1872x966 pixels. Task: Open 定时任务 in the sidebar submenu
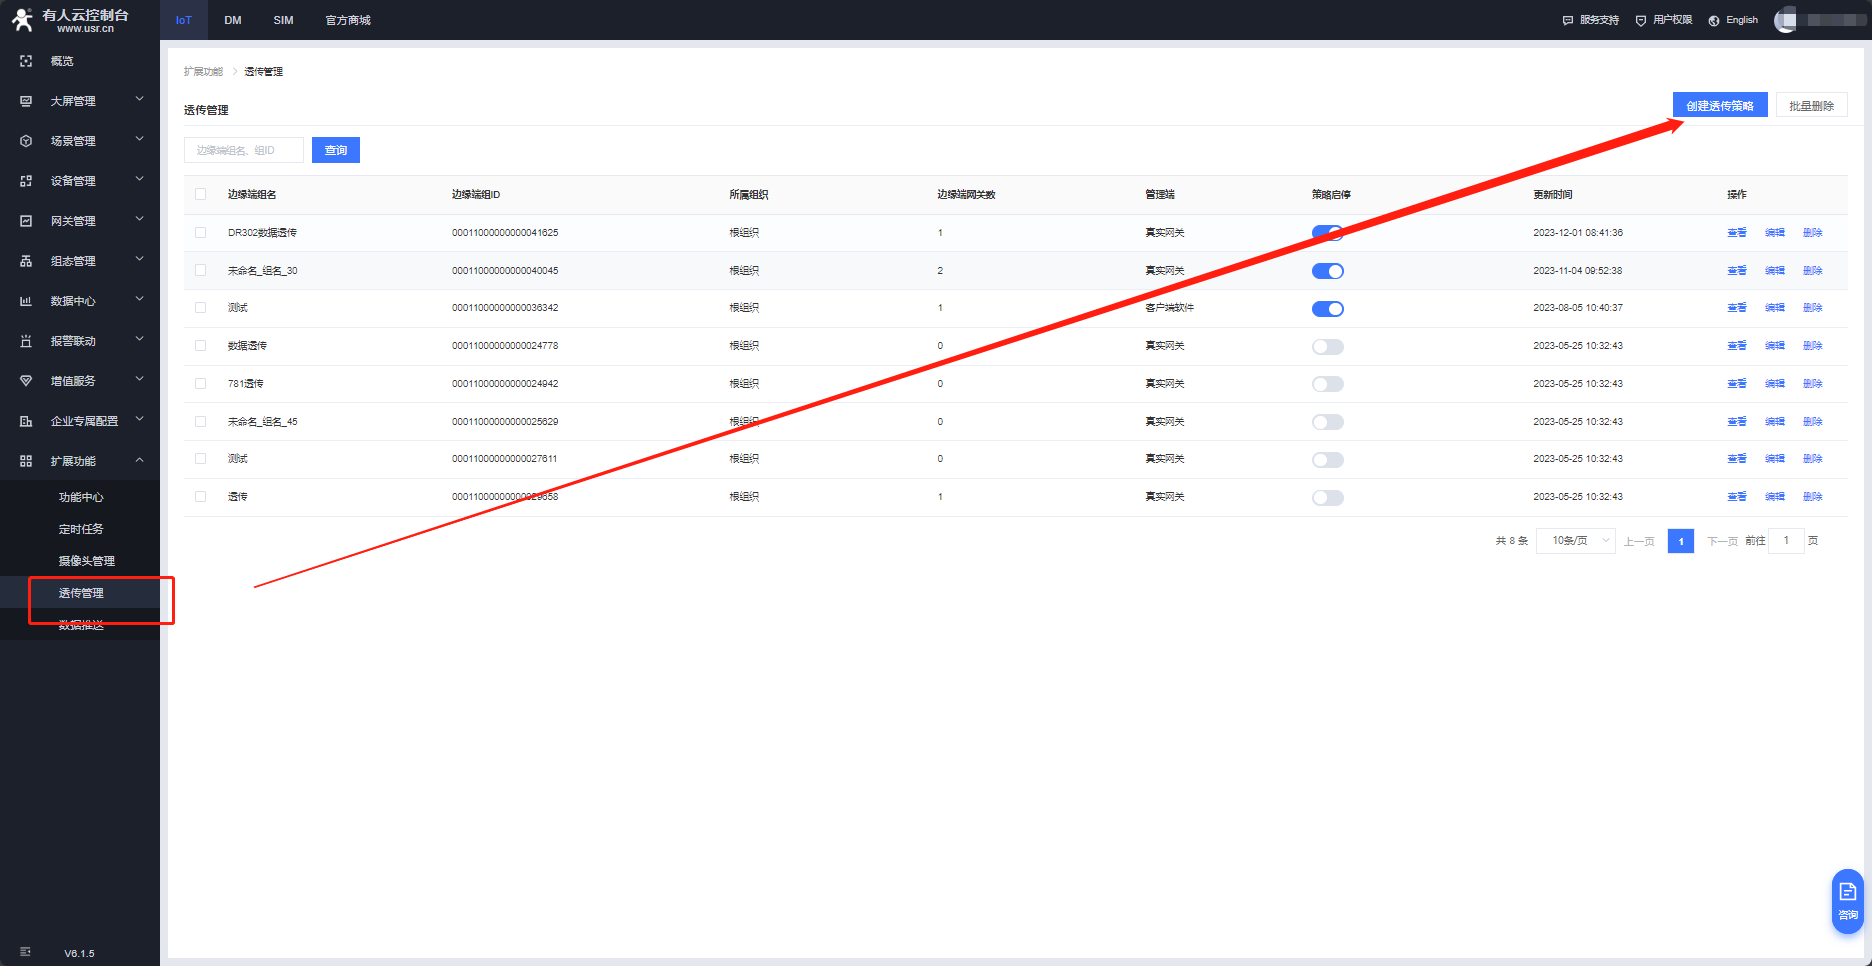click(81, 529)
